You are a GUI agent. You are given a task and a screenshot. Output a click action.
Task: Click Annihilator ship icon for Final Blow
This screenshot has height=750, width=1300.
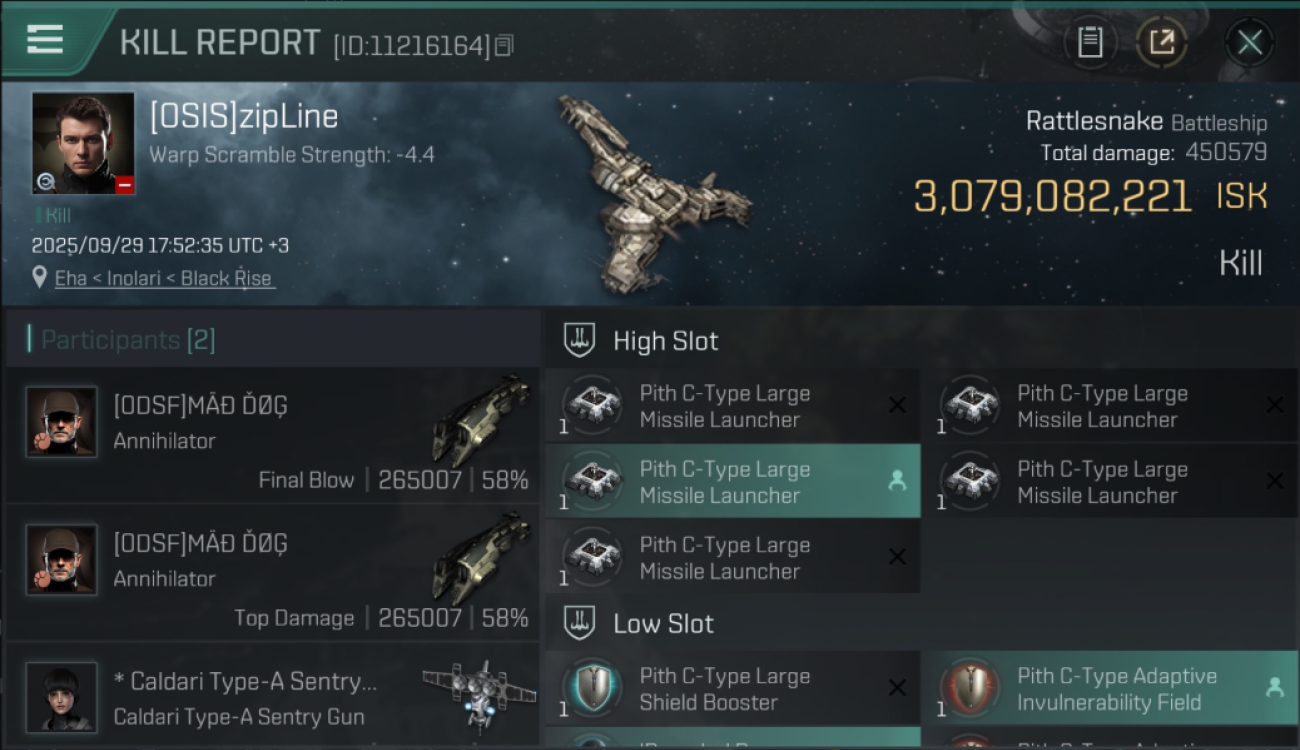point(481,420)
